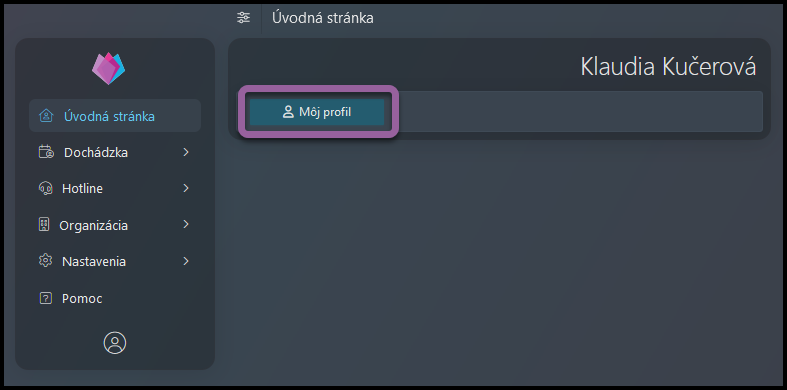The image size is (787, 390).
Task: Expand the Hotline submenu arrow
Action: tap(186, 188)
